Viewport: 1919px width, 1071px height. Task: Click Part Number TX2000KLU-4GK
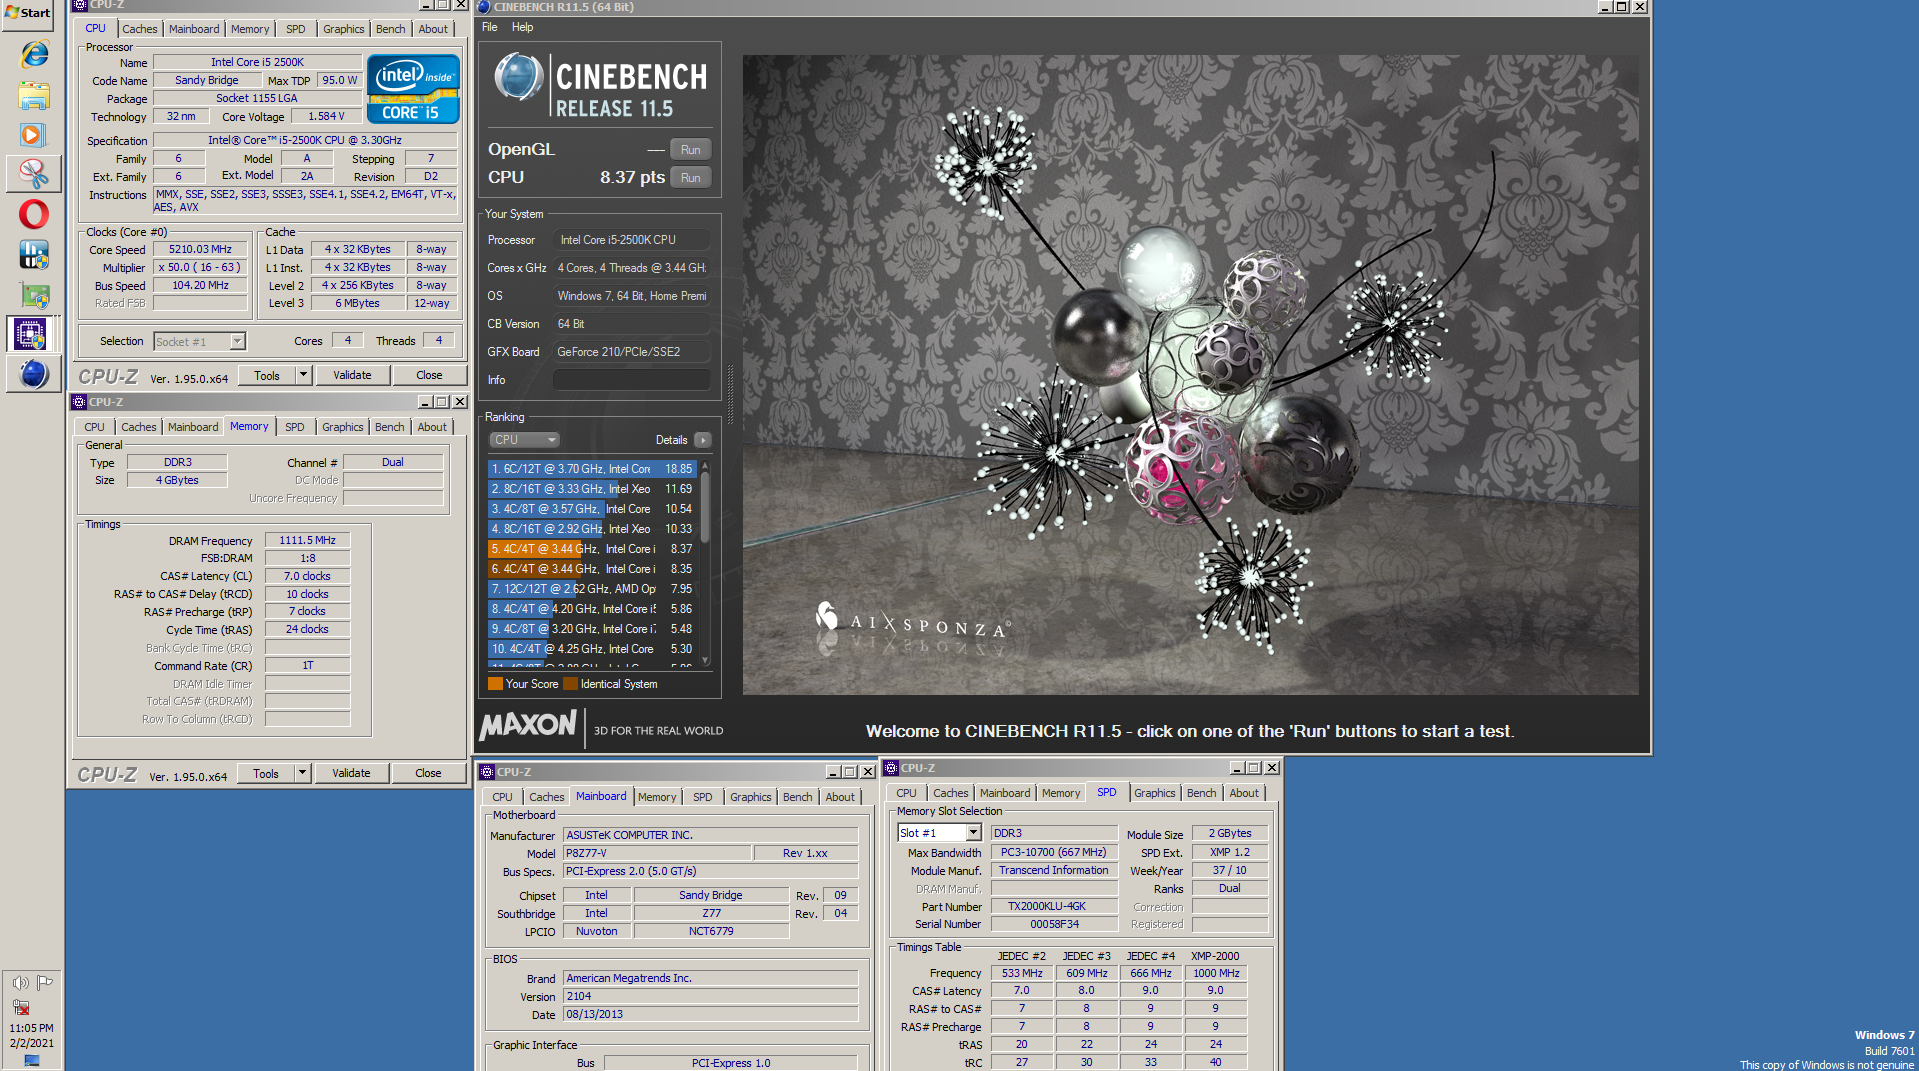[1055, 907]
